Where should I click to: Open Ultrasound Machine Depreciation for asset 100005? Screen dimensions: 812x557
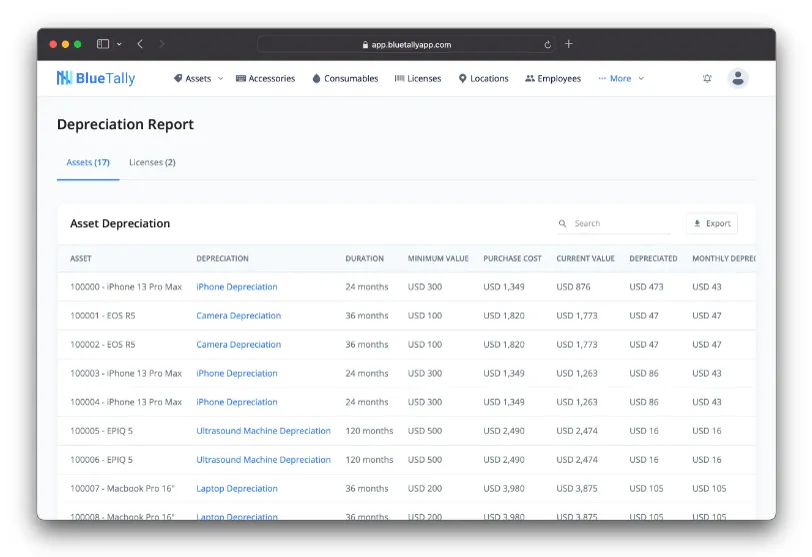[x=264, y=431]
